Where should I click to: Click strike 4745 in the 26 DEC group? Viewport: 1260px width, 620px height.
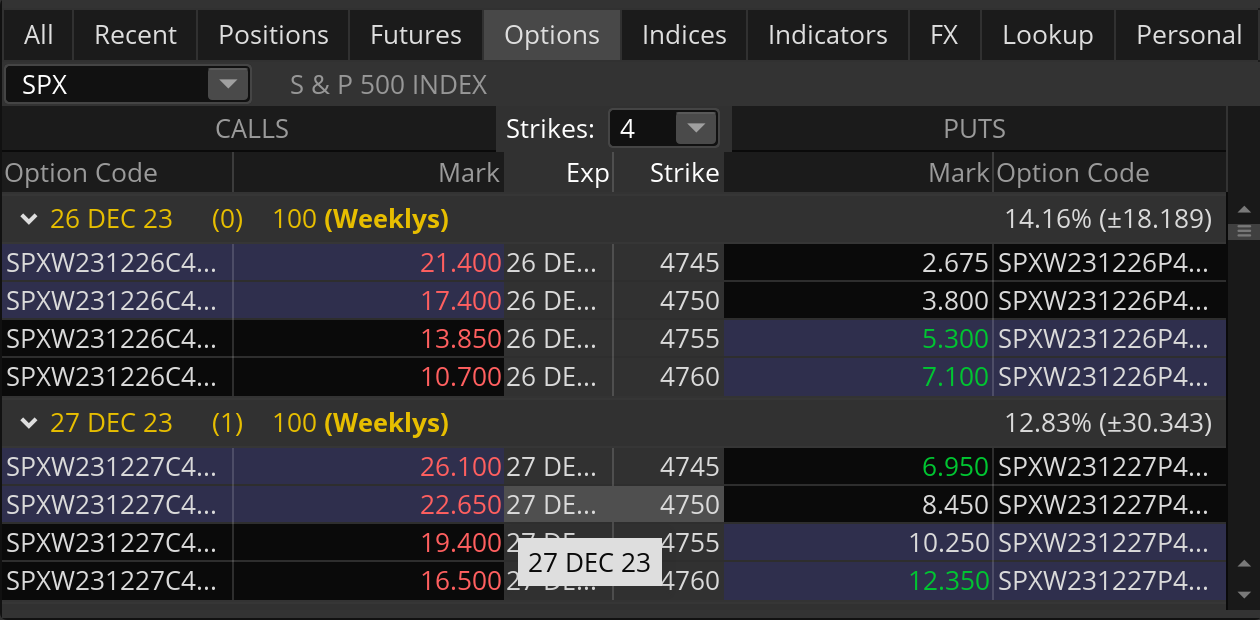[x=689, y=263]
